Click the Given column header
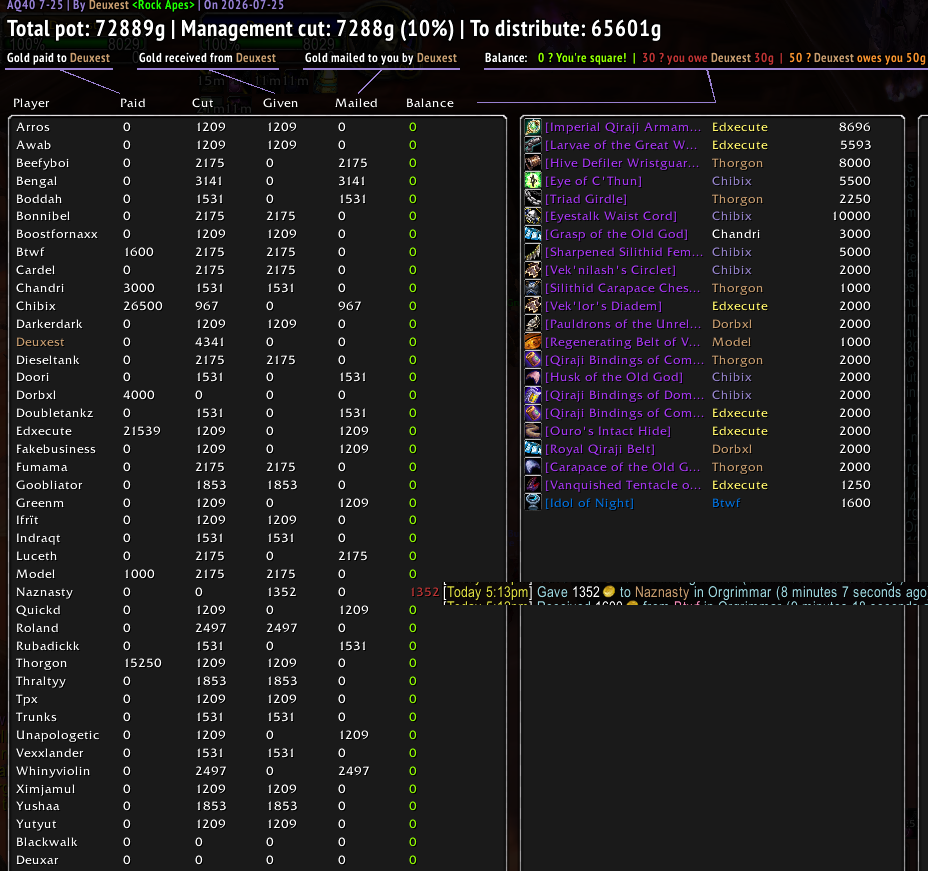The width and height of the screenshot is (928, 871). pos(281,103)
